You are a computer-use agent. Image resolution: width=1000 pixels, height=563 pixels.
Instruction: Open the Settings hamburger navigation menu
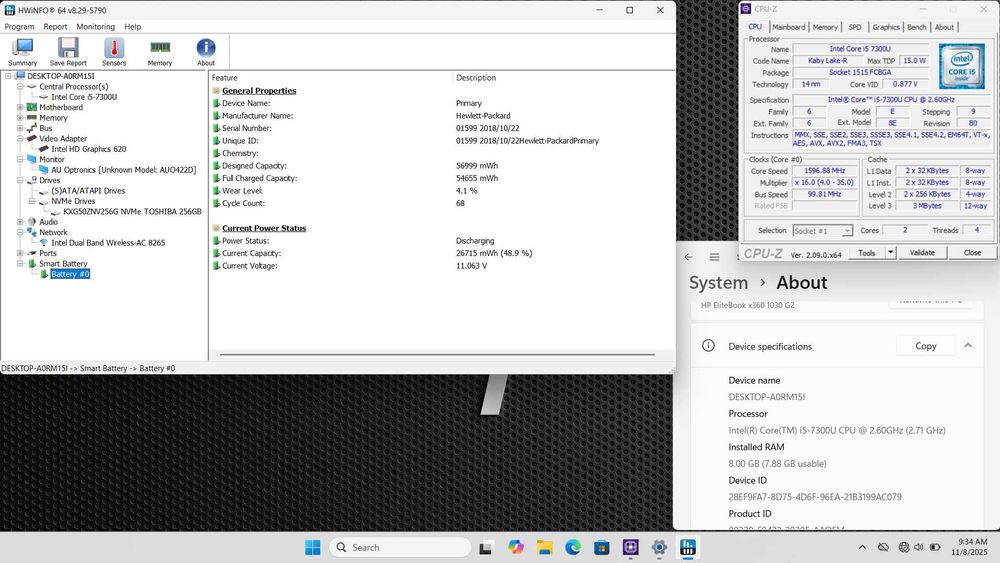click(714, 257)
